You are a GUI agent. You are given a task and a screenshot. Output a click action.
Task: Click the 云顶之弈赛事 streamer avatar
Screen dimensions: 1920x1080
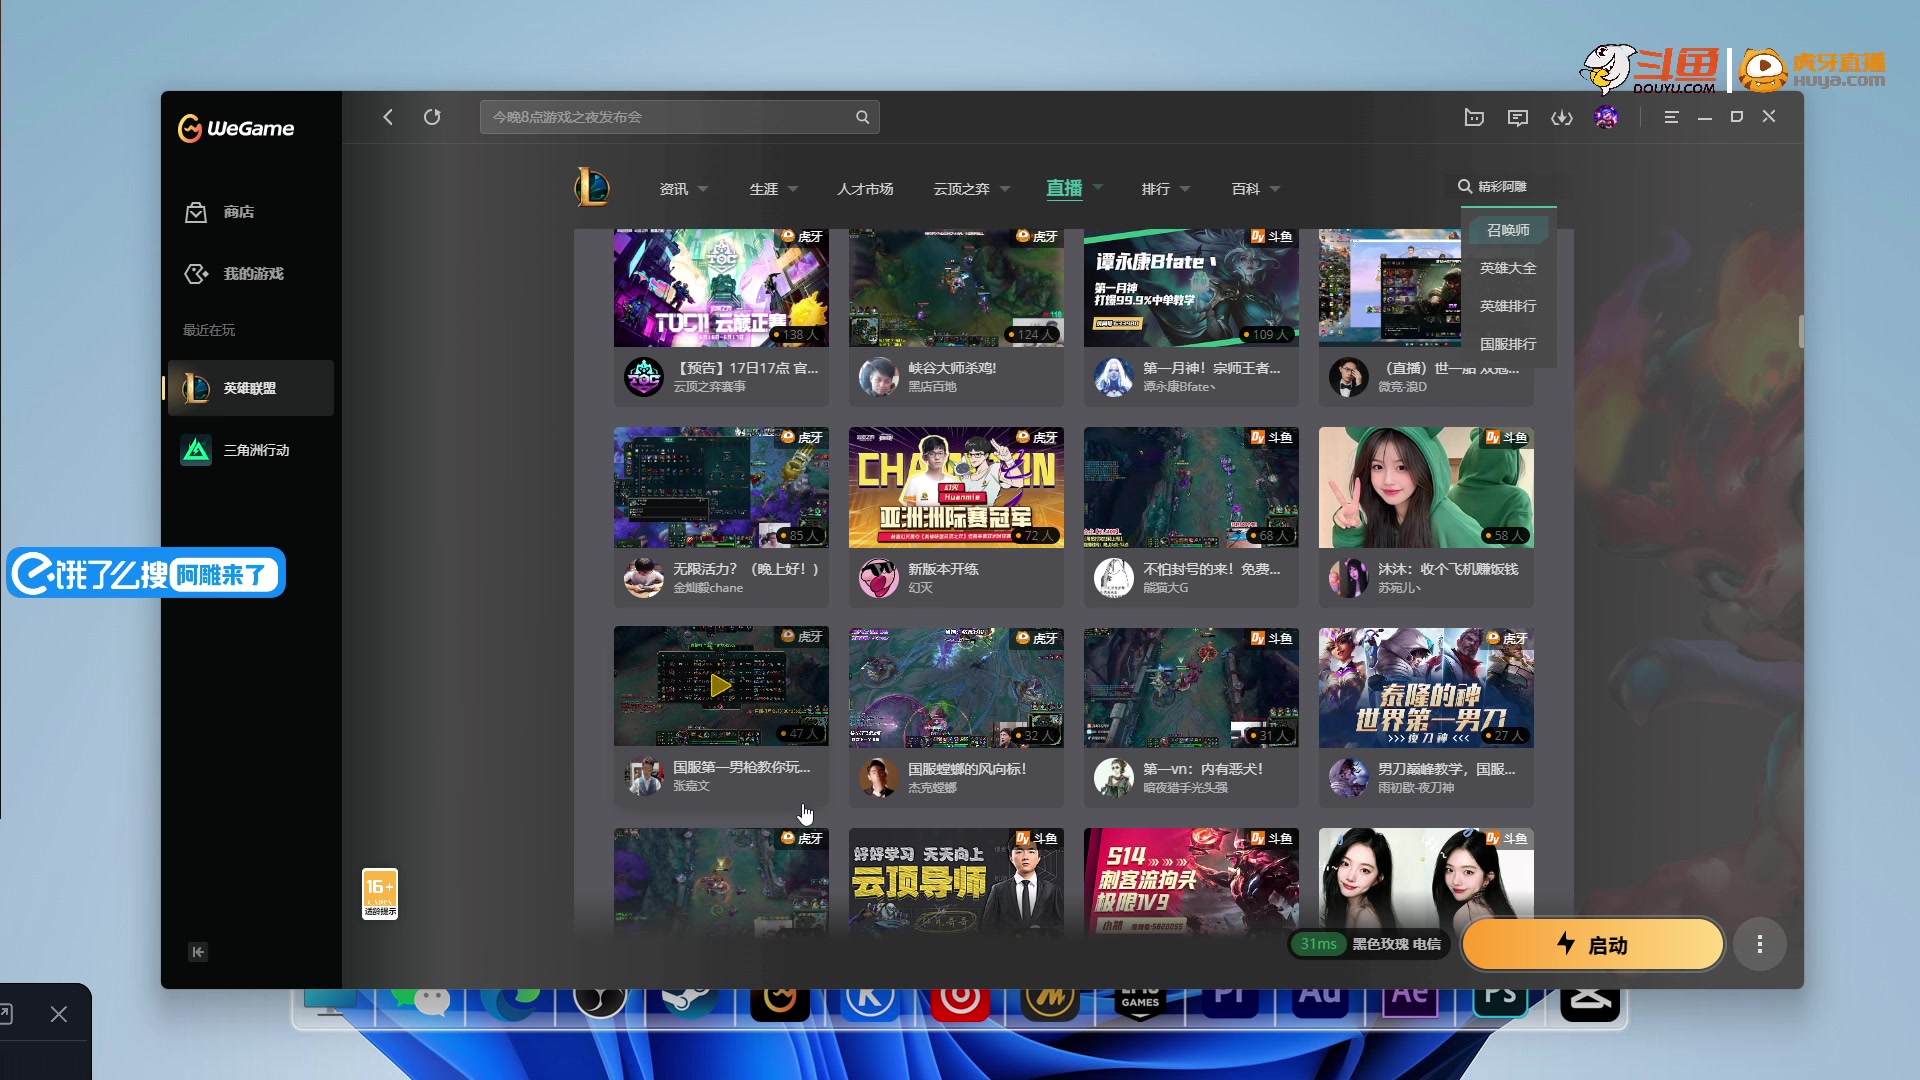pyautogui.click(x=644, y=377)
